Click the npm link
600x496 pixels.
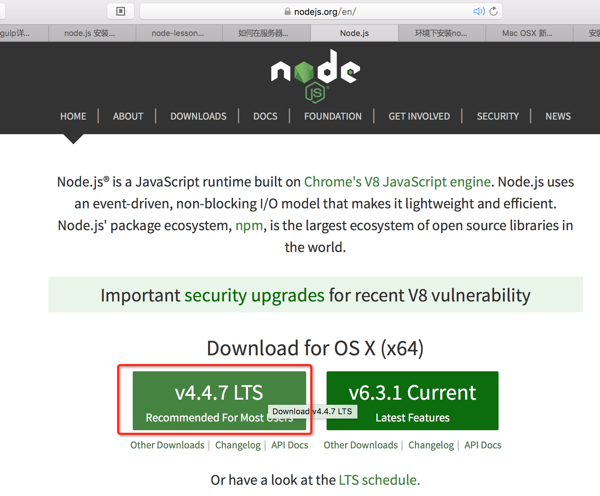pyautogui.click(x=249, y=226)
